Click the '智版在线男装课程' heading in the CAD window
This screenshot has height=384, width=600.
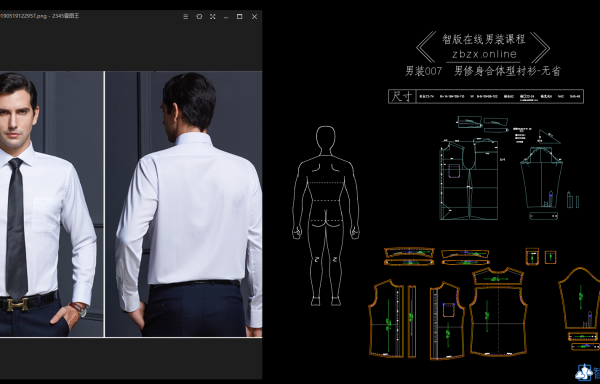[483, 39]
